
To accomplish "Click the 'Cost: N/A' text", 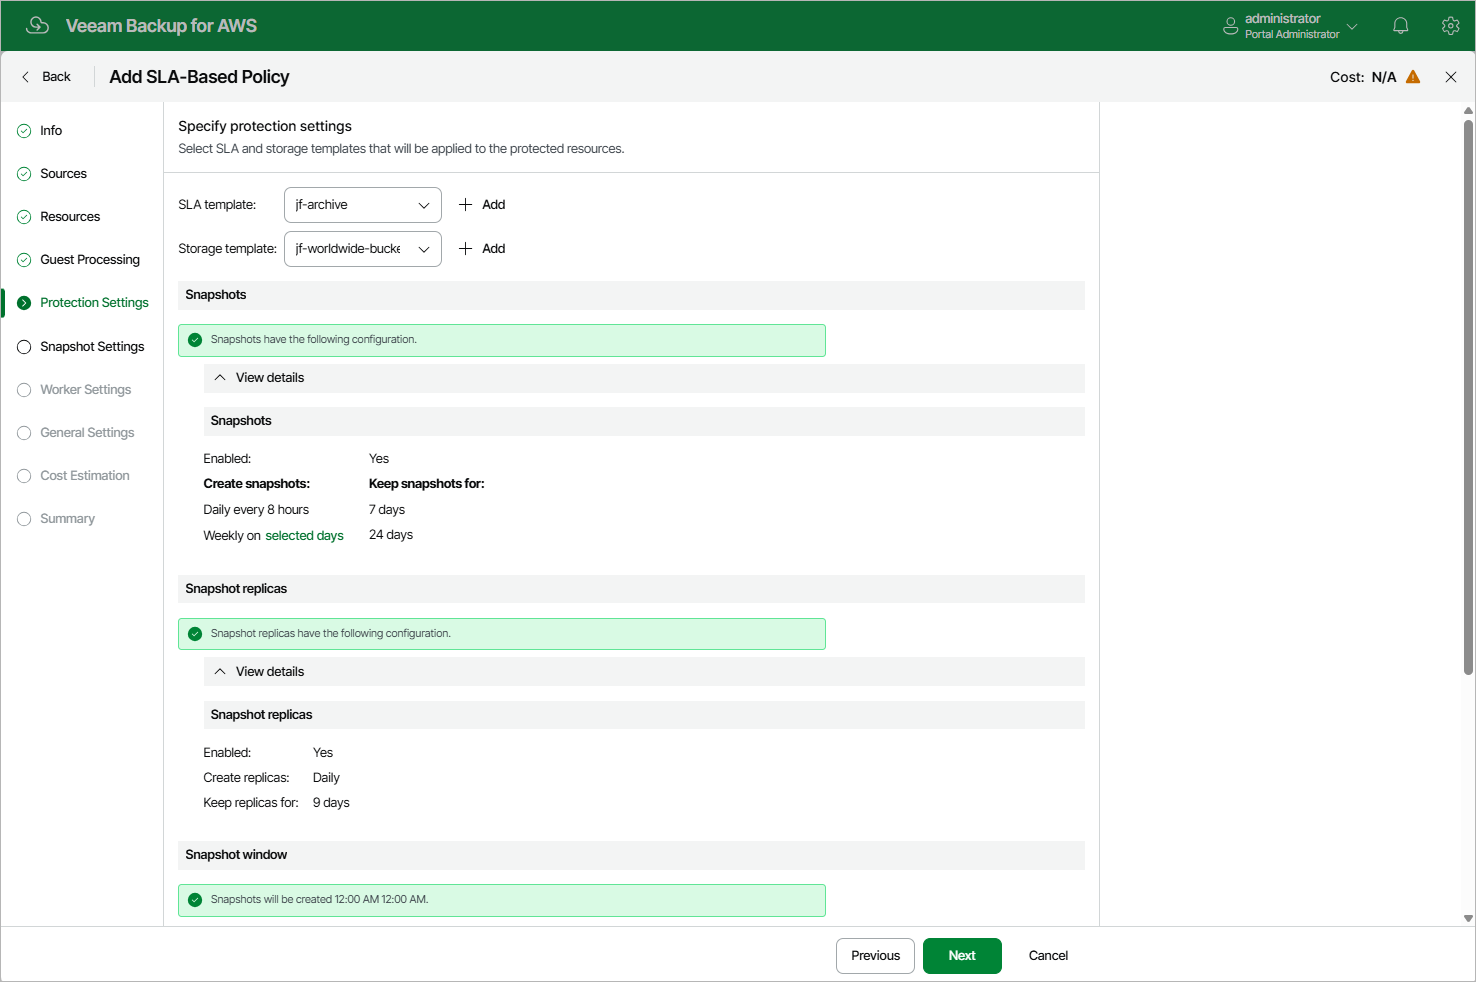I will pyautogui.click(x=1363, y=77).
